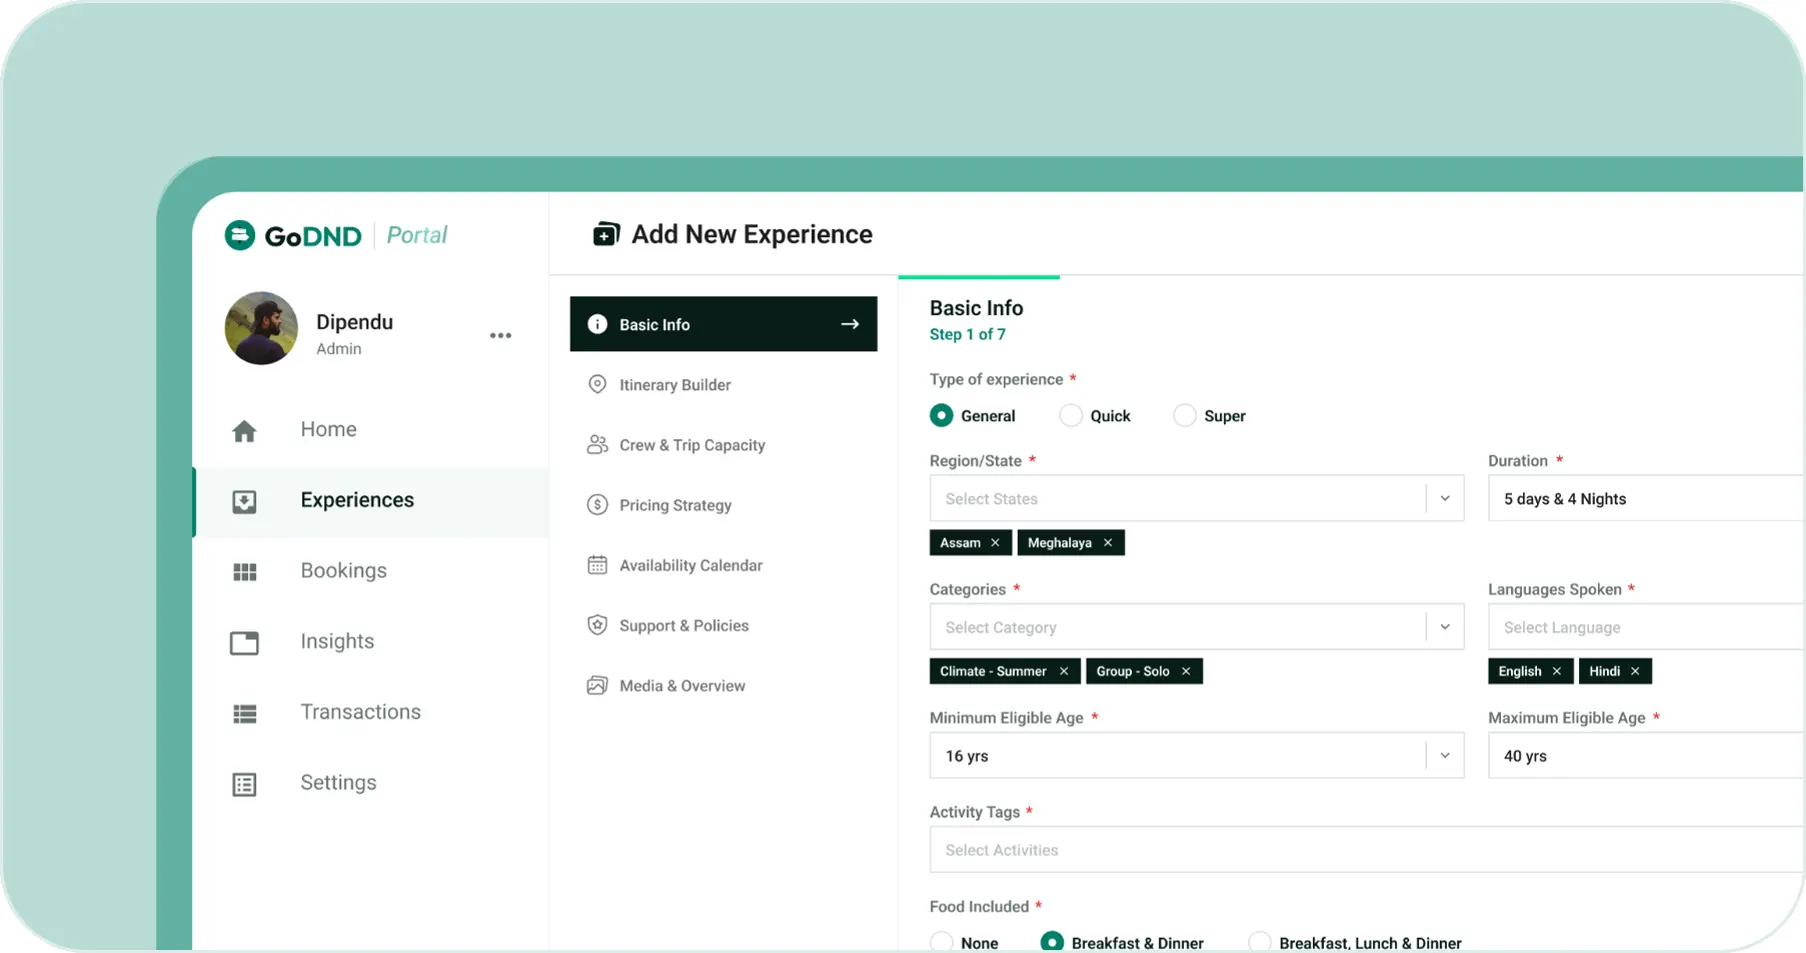
Task: Open the Pricing Strategy step
Action: 675,506
